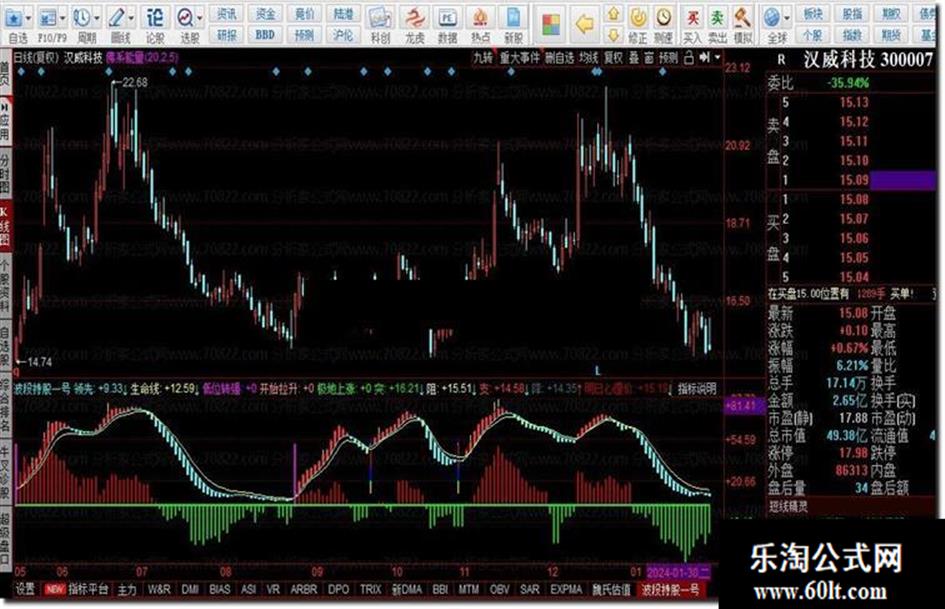Click the 资金 capital flow button
This screenshot has width=945, height=609.
pos(265,14)
